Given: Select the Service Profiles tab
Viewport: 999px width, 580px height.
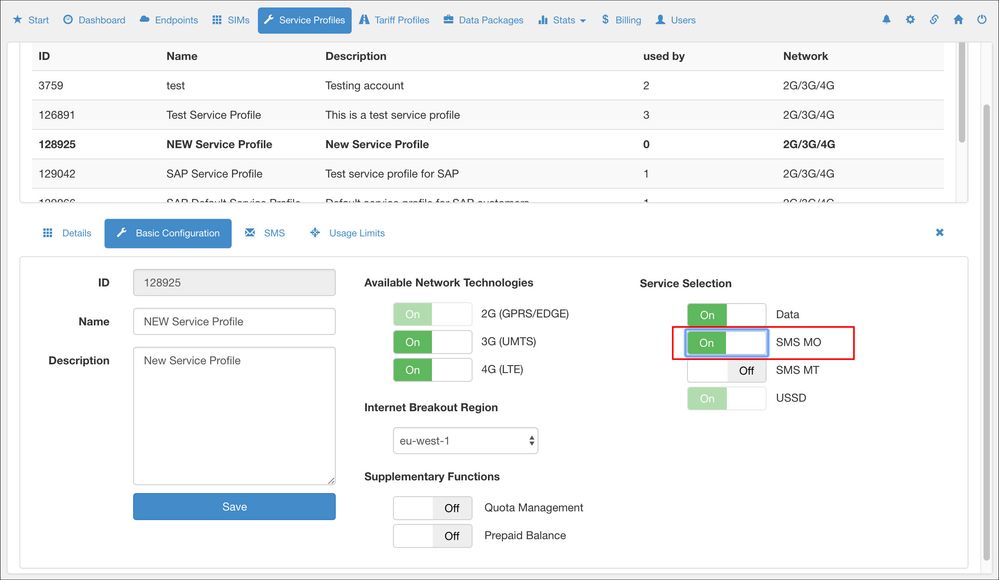Looking at the screenshot, I should tap(305, 20).
